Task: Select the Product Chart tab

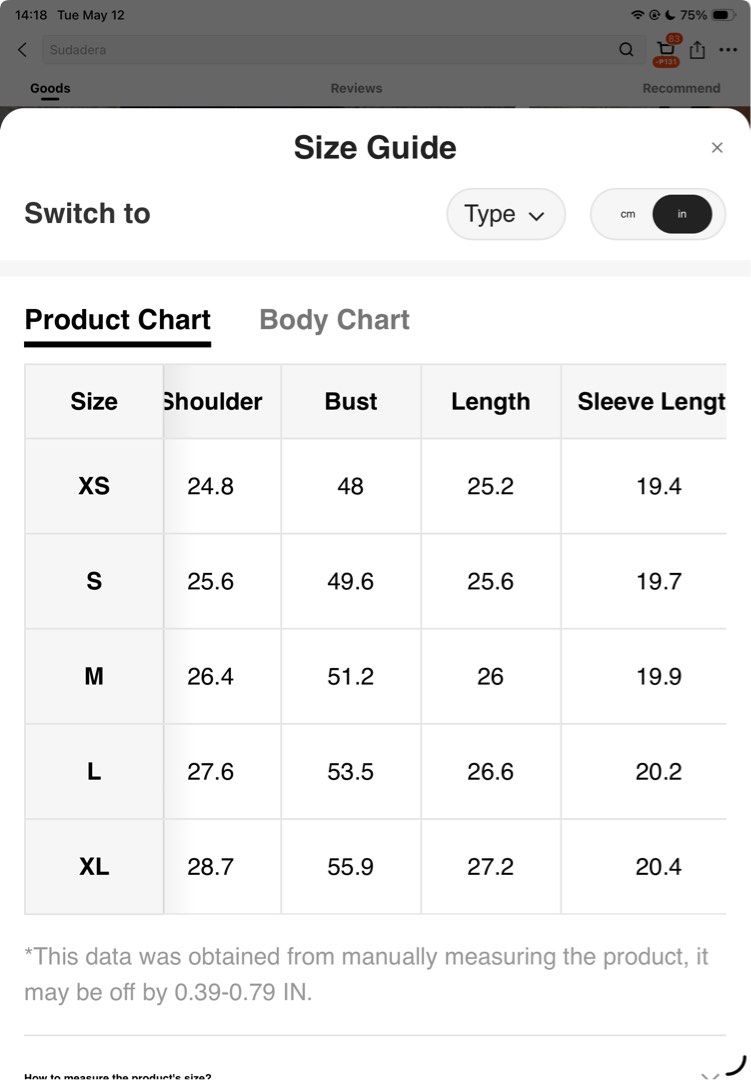Action: pos(118,320)
